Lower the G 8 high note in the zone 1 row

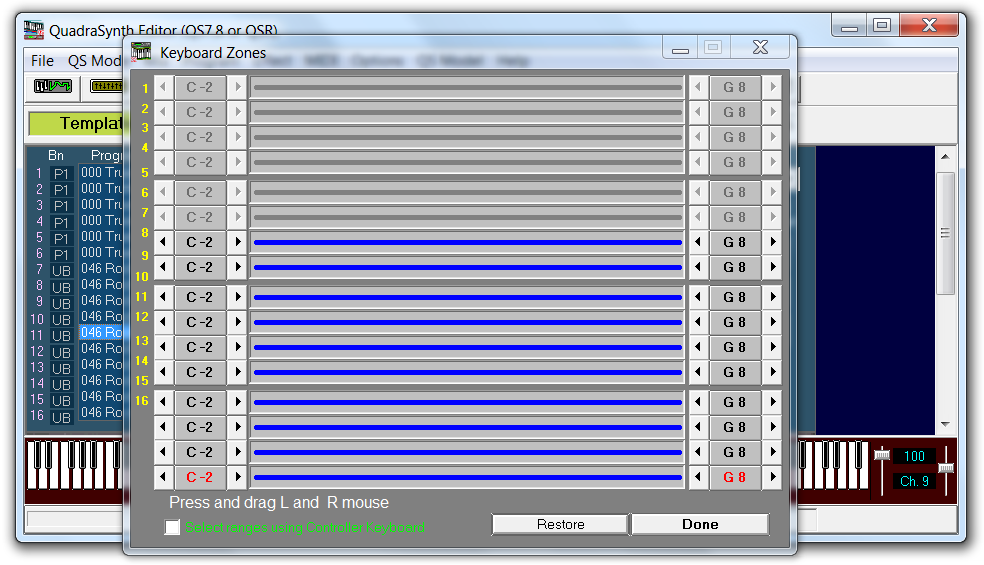pos(699,87)
